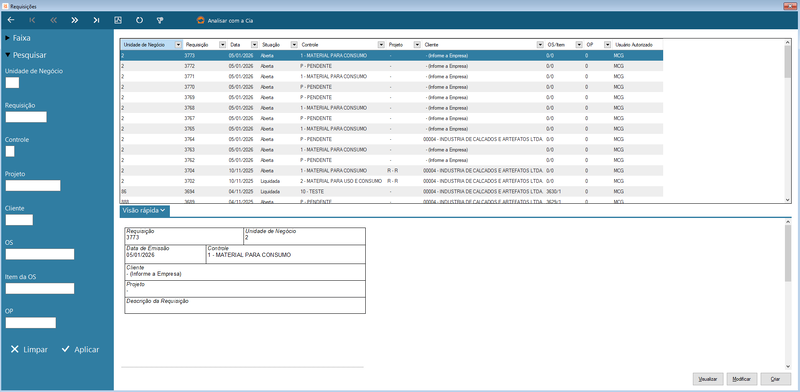Open the Situação column filter dropdown

(x=294, y=44)
